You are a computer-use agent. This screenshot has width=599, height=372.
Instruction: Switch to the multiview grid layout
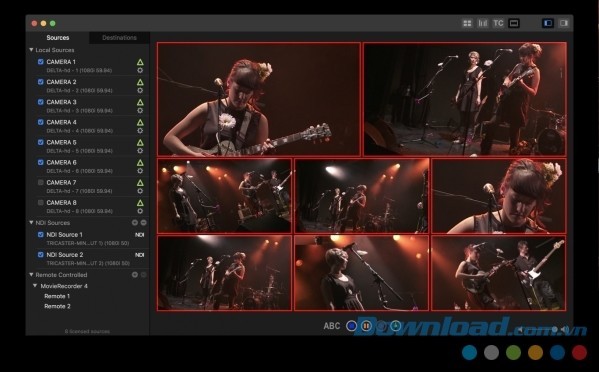pos(467,23)
